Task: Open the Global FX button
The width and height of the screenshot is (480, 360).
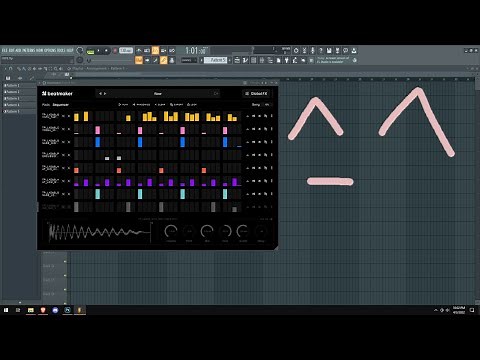Action: (256, 94)
